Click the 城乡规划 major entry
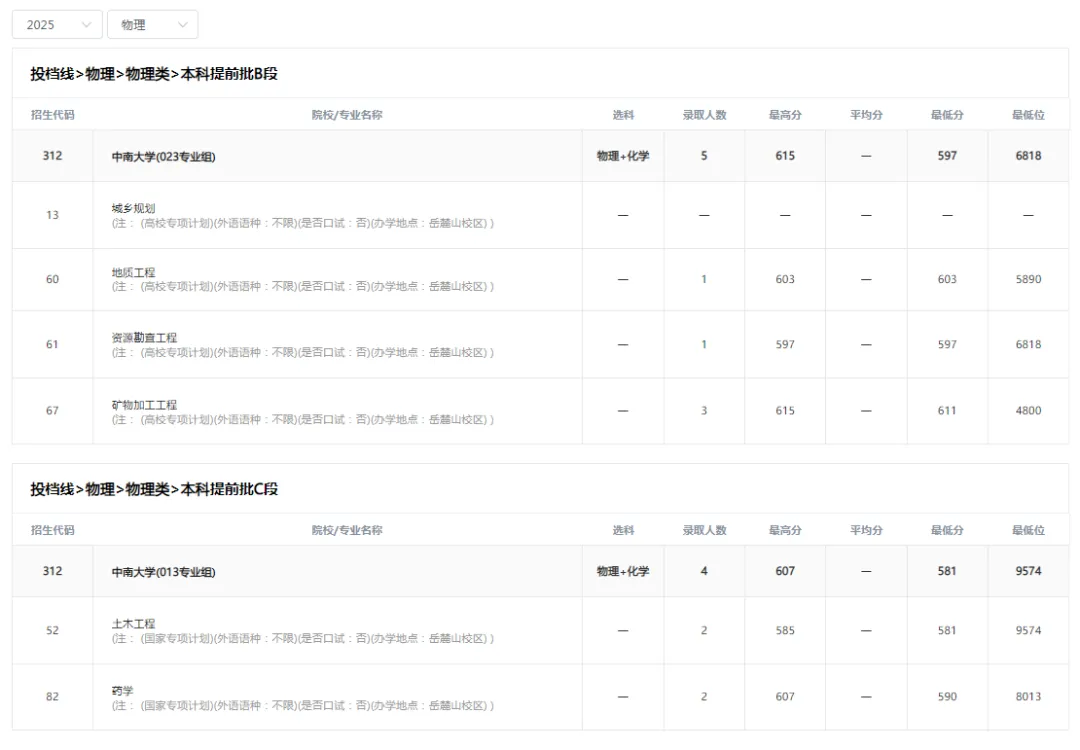The width and height of the screenshot is (1080, 750). (133, 208)
